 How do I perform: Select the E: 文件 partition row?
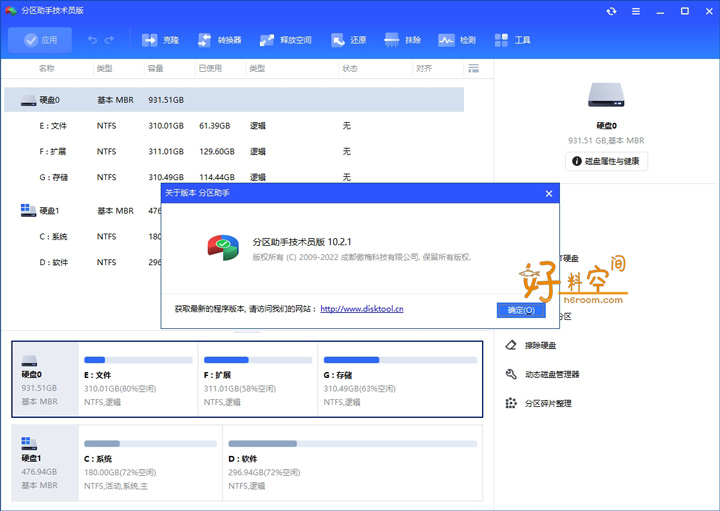pyautogui.click(x=234, y=125)
